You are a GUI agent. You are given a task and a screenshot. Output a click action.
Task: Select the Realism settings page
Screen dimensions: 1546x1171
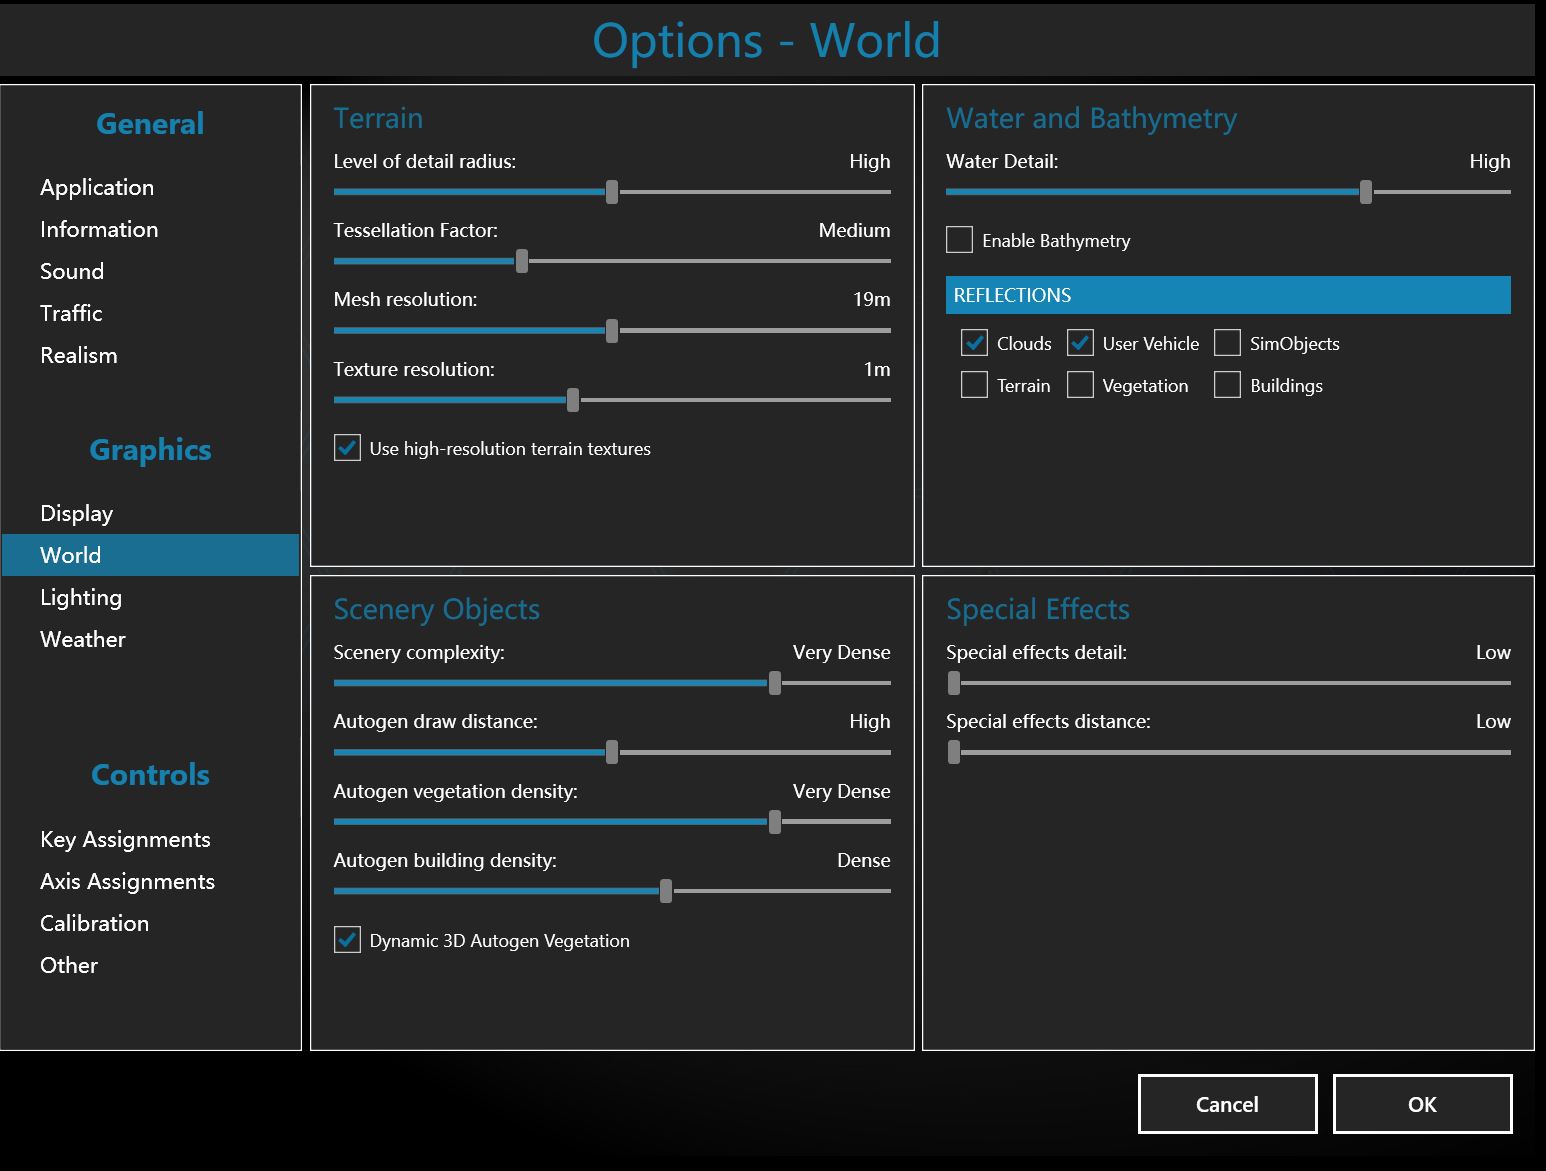(x=79, y=355)
